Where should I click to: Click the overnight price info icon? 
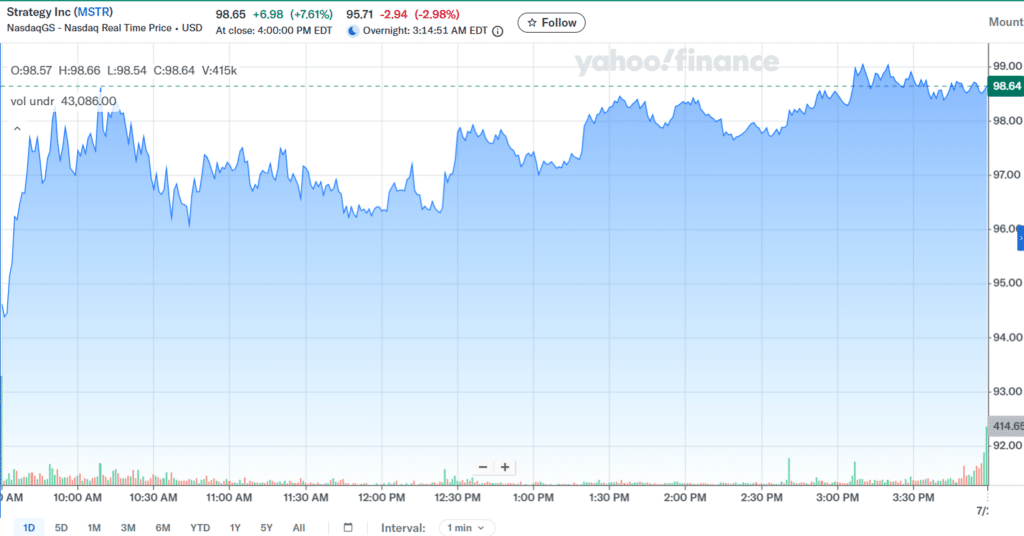498,31
